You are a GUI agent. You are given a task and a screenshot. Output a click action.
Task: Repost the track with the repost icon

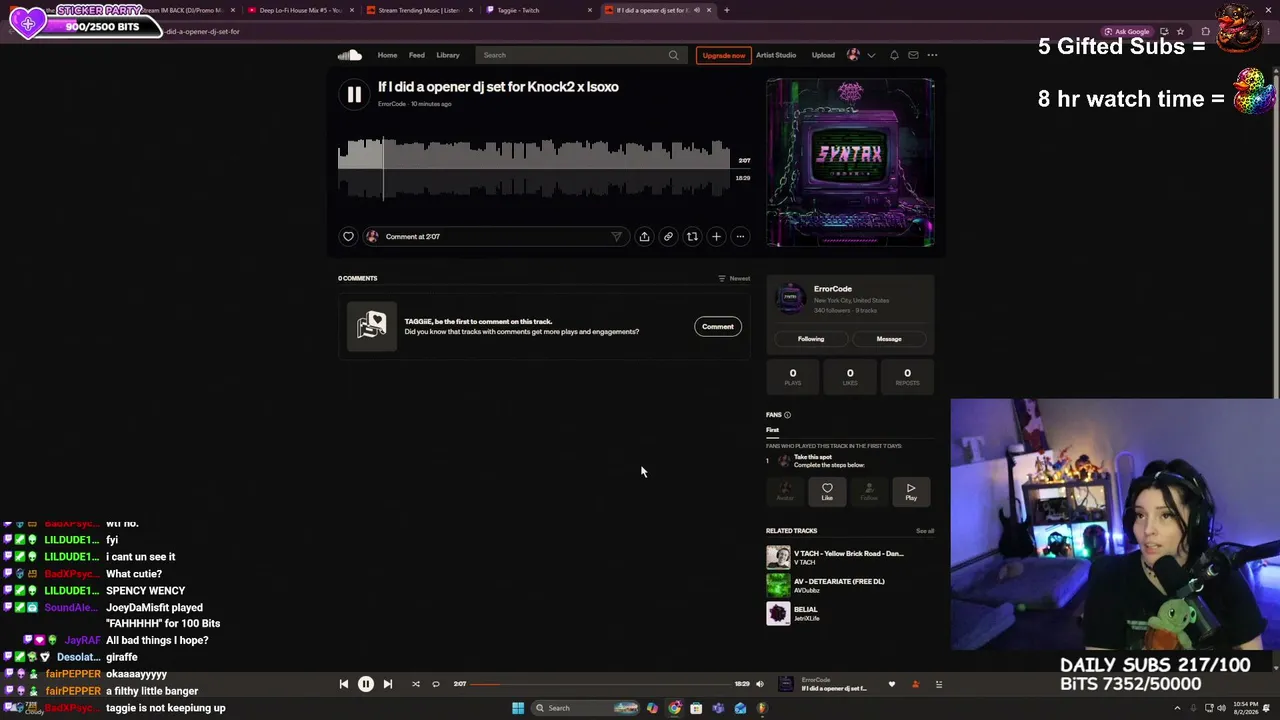tap(692, 237)
